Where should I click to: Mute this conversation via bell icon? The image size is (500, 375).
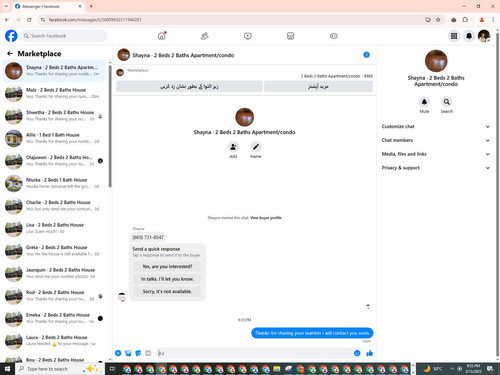(424, 102)
